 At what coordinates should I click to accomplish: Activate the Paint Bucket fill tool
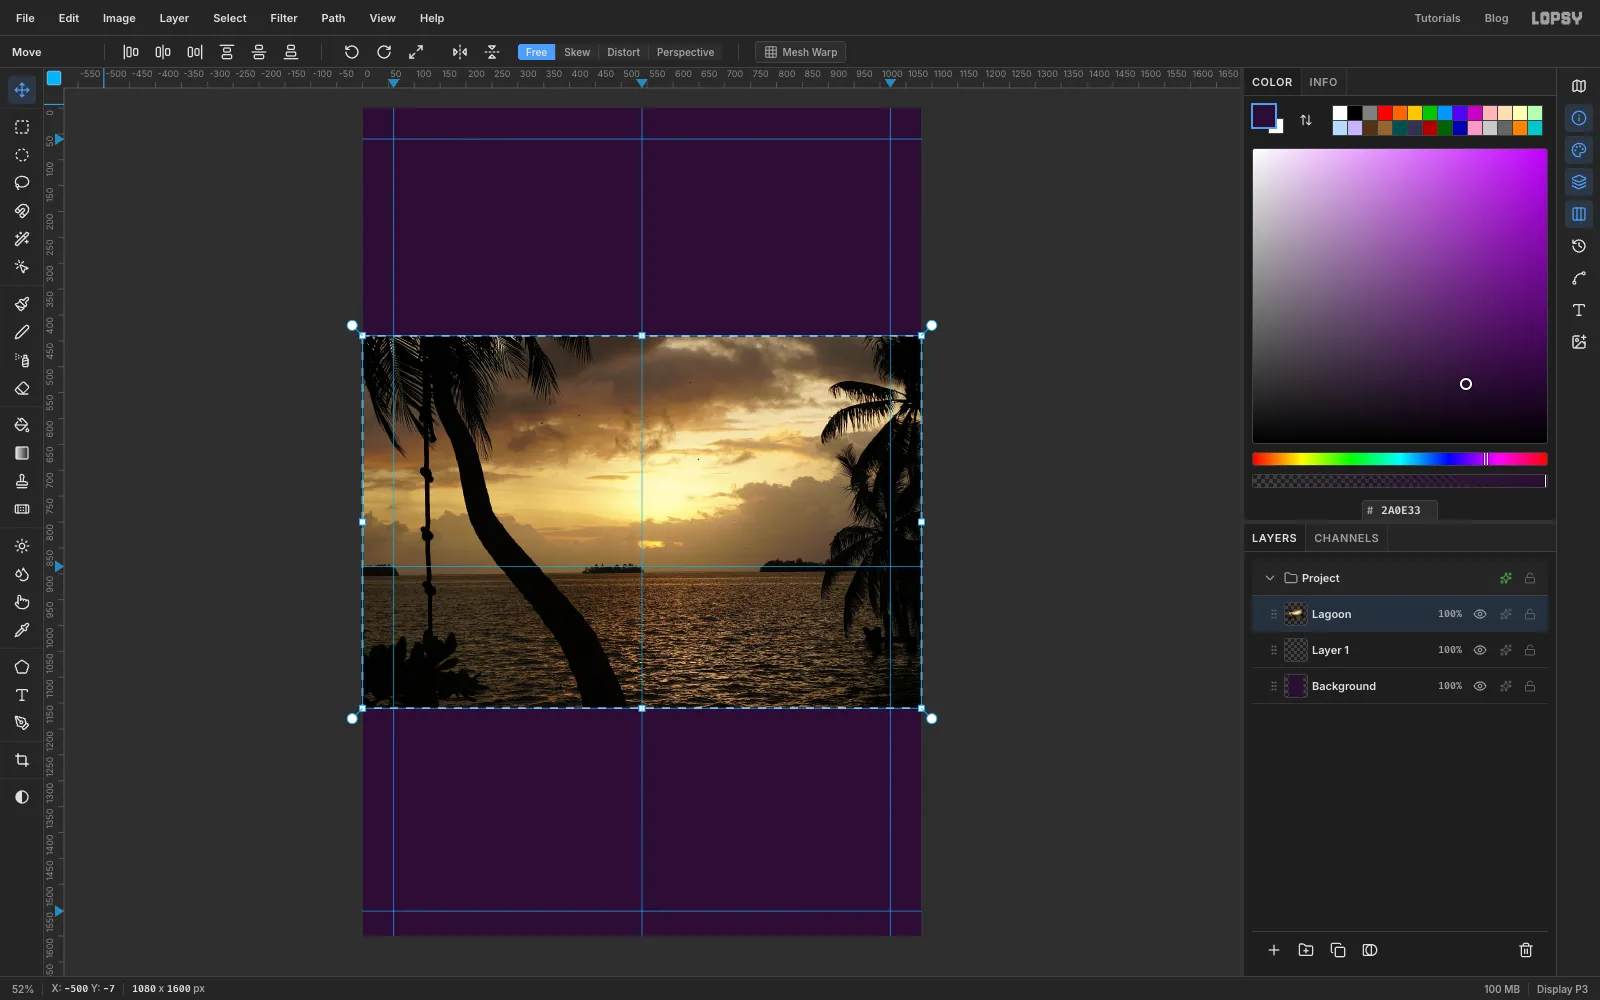click(x=22, y=425)
